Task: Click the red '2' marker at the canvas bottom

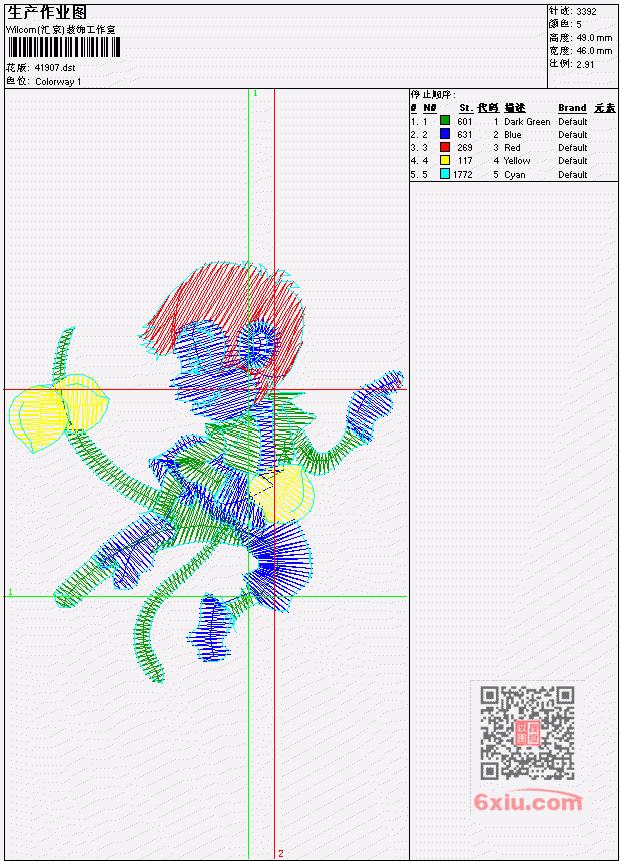Action: coord(281,853)
